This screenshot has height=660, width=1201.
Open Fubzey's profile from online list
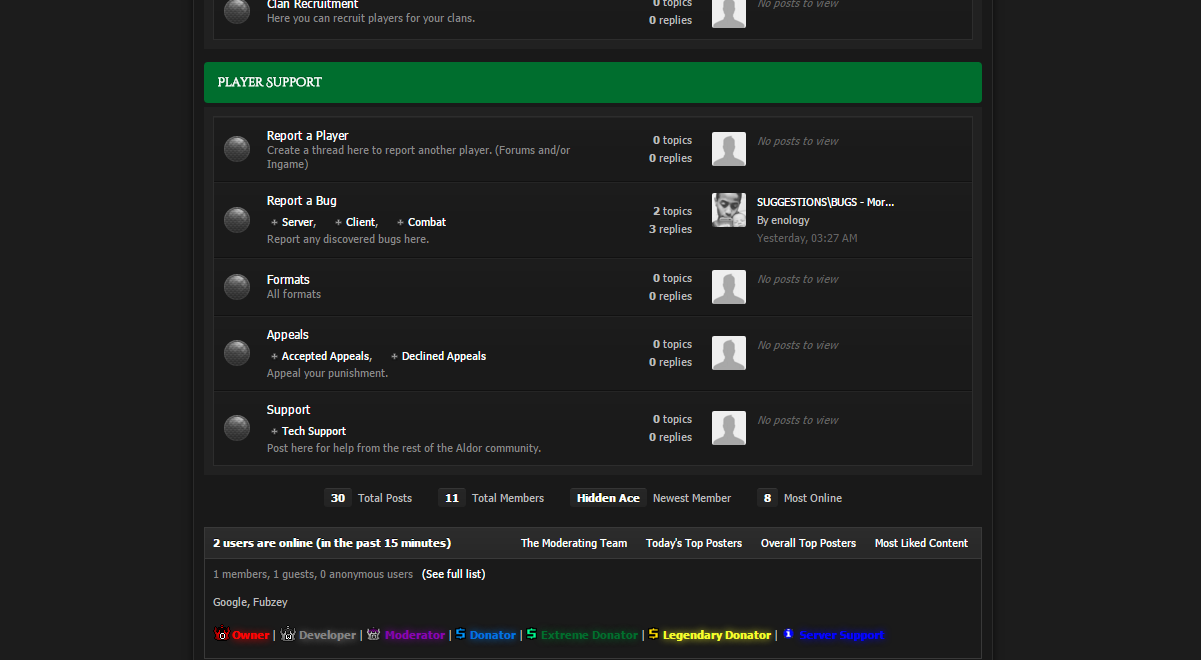point(270,602)
